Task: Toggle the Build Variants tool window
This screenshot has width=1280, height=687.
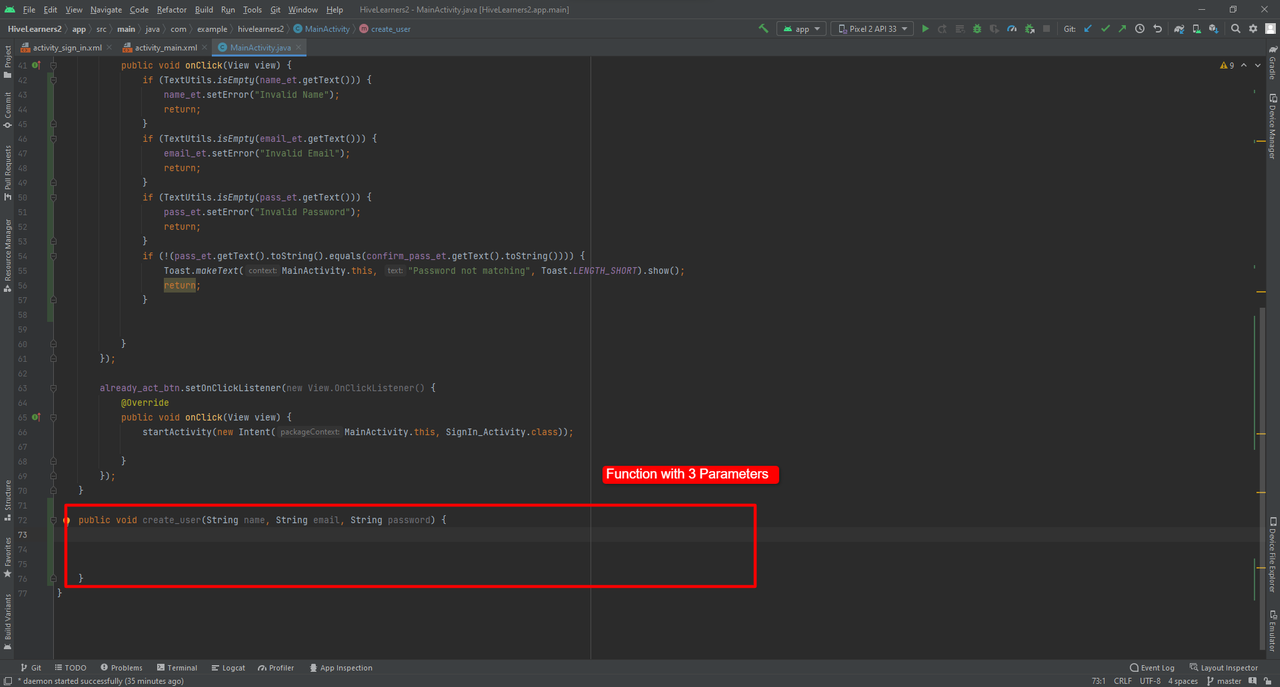Action: 8,622
